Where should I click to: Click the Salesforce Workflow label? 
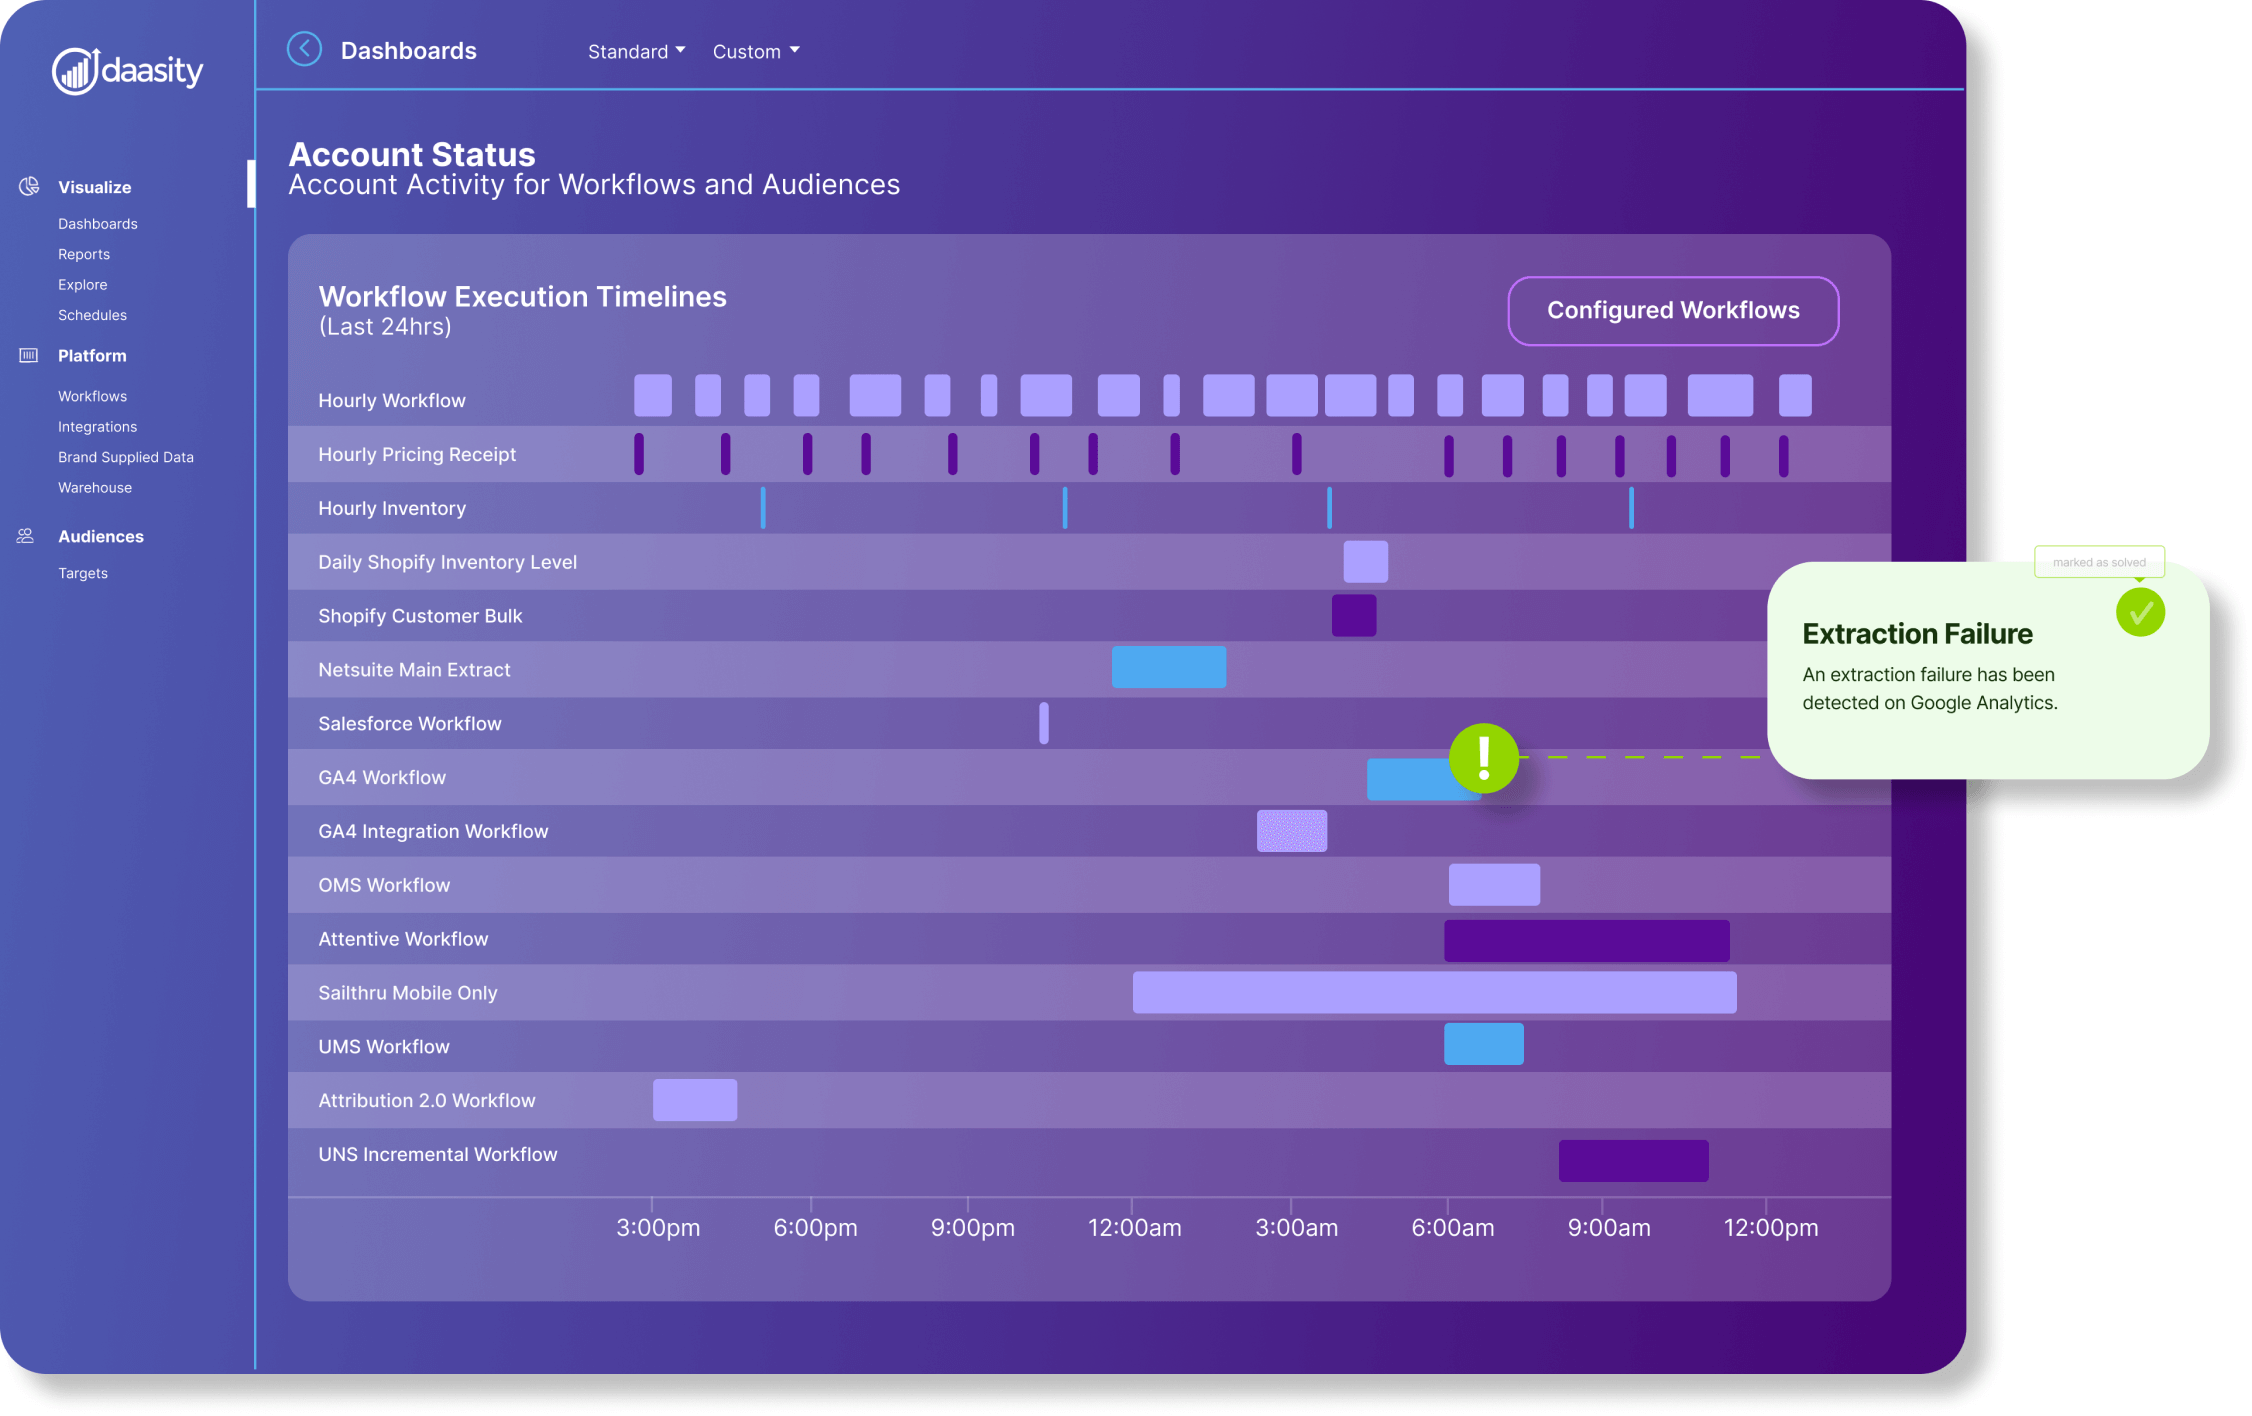click(x=410, y=724)
